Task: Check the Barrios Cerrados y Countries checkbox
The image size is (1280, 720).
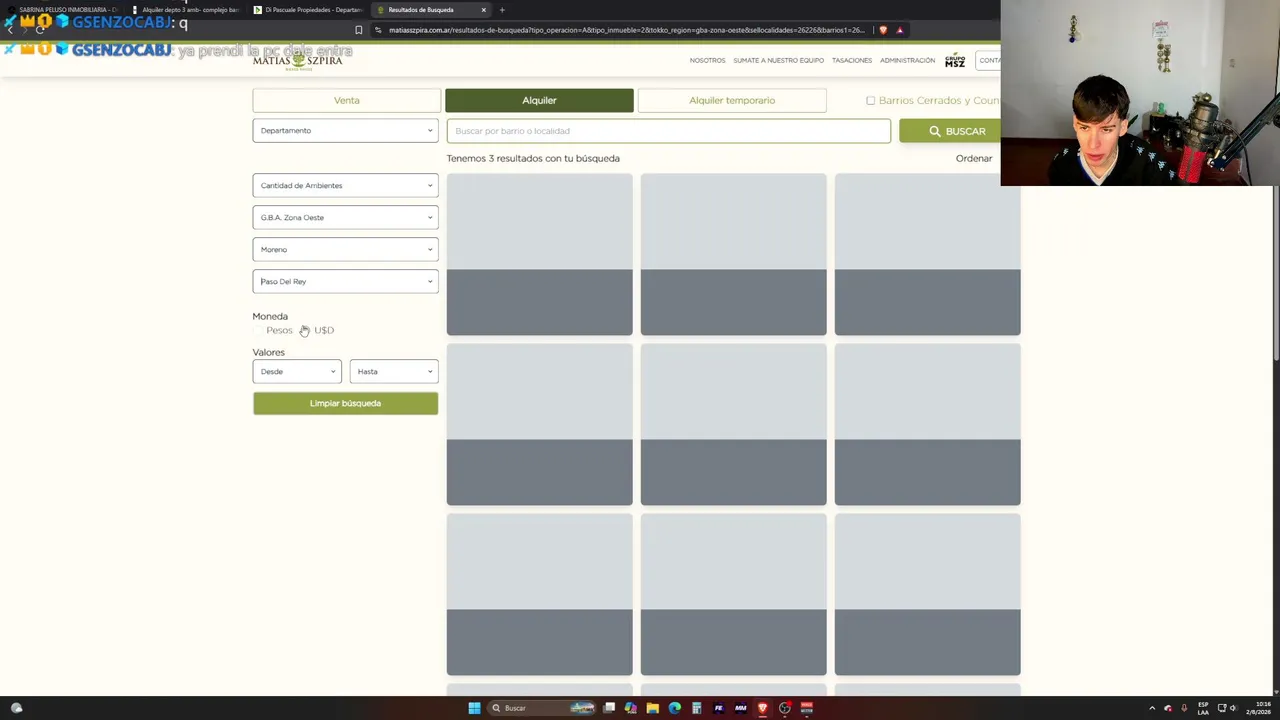Action: [870, 101]
